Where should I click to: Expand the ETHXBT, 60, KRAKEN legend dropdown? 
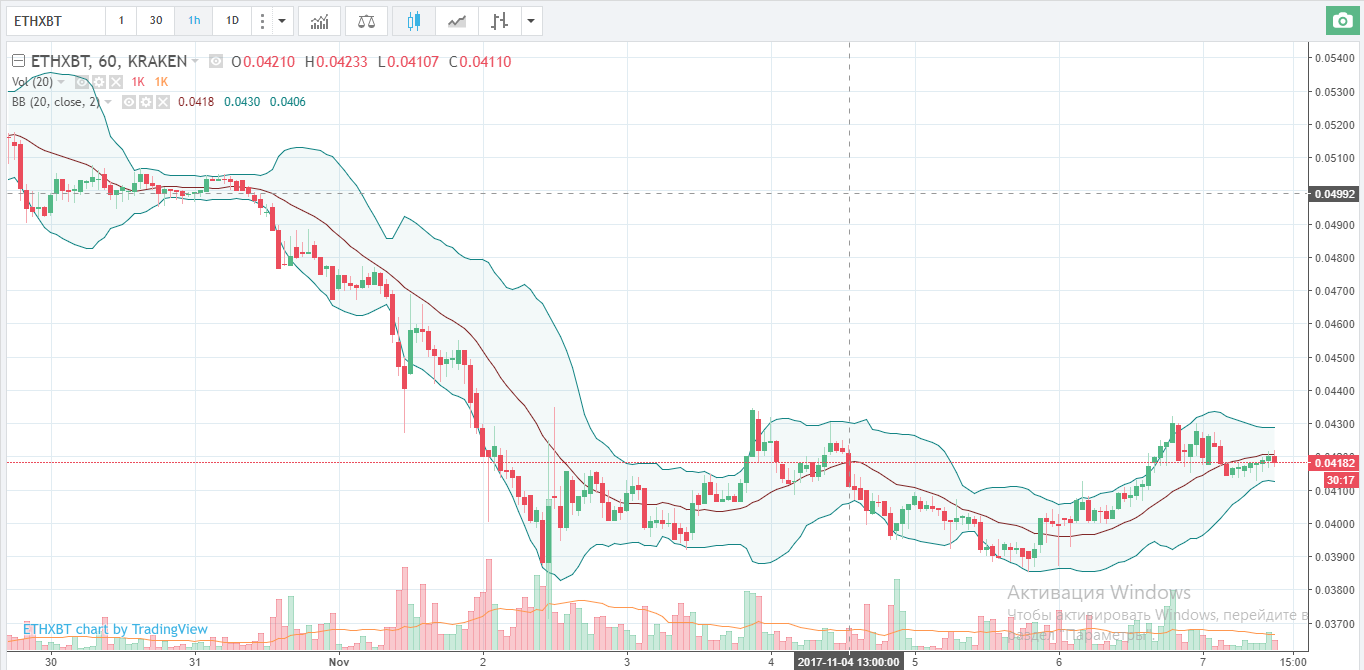tap(194, 61)
